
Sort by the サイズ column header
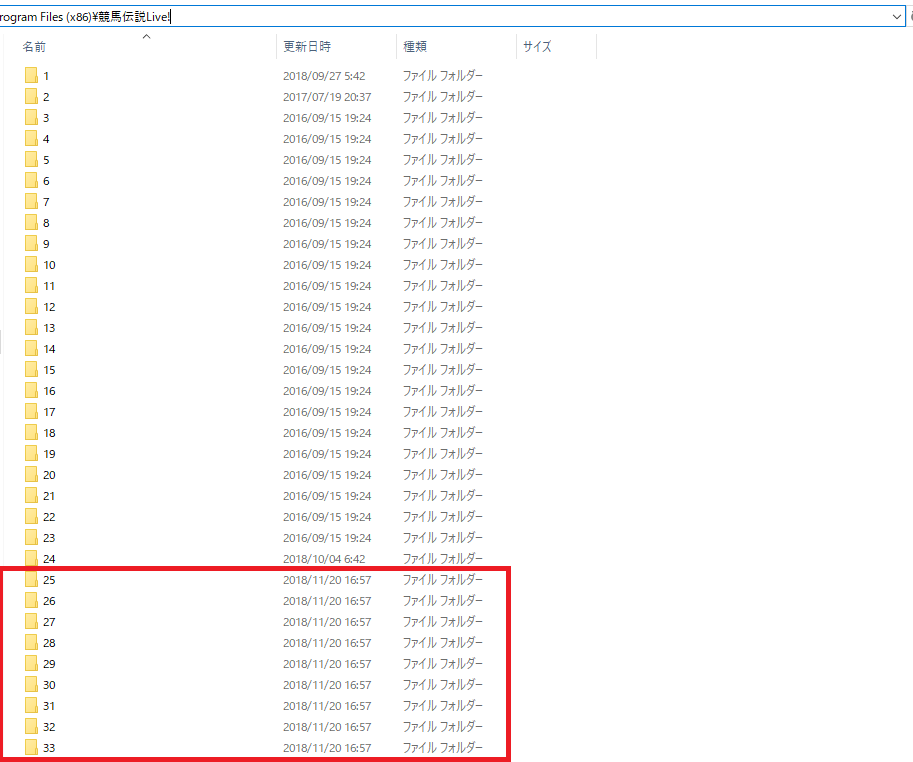tap(537, 47)
